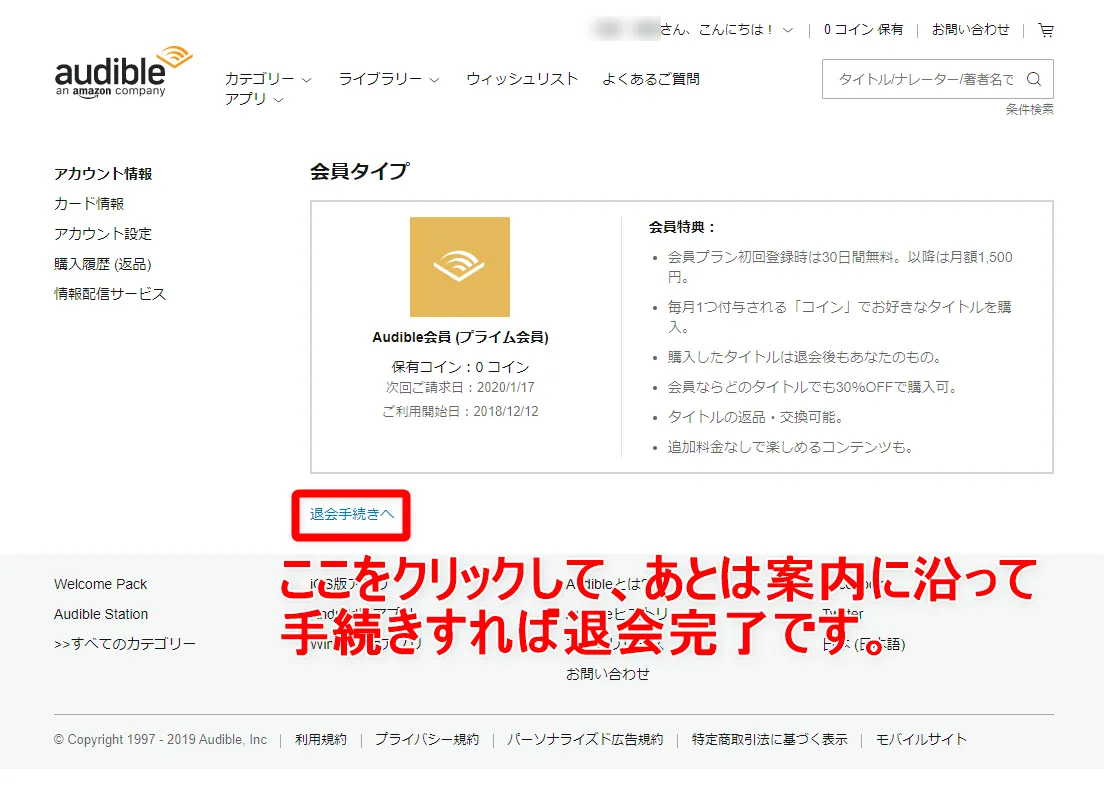Expand the ライブラリー dropdown menu
This screenshot has height=800, width=1104.
(389, 79)
